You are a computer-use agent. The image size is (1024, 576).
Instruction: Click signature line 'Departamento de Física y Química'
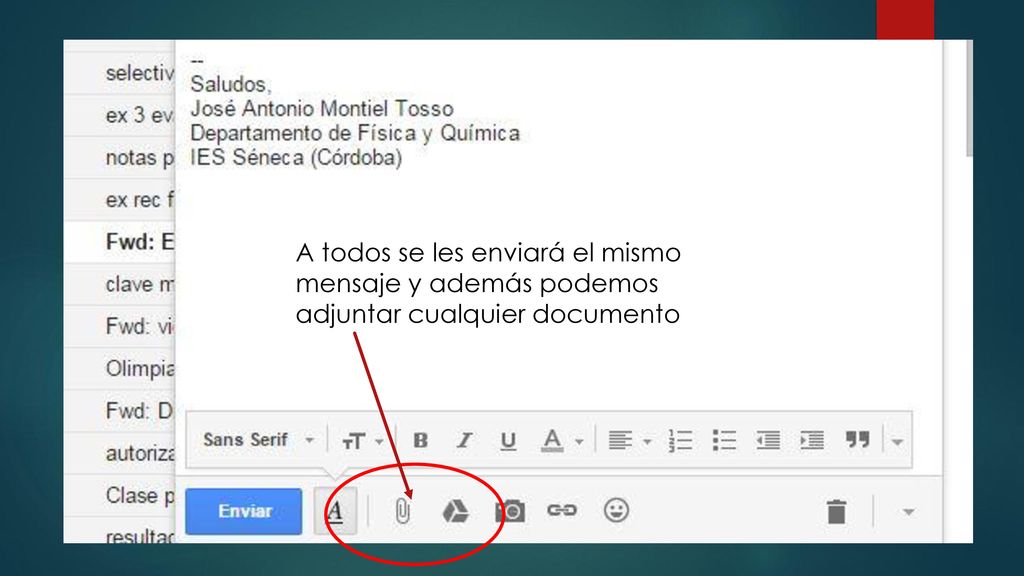point(355,133)
